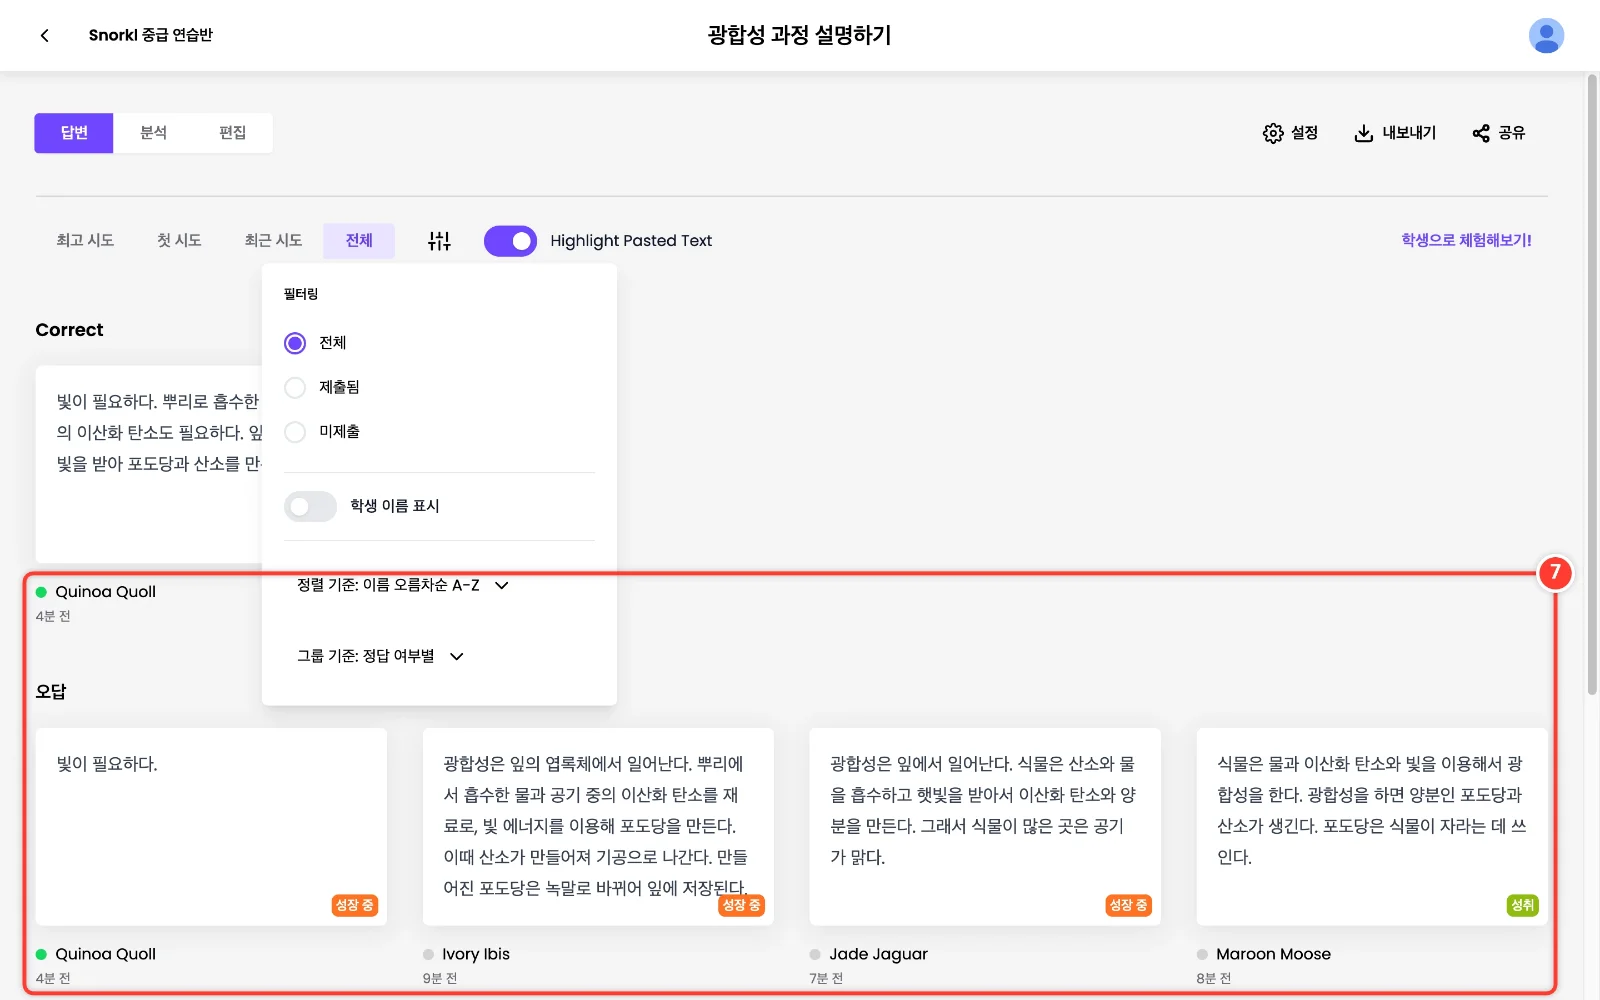The height and width of the screenshot is (1000, 1600).
Task: Click the 학생으로 체험해보기! link
Action: 1466,240
